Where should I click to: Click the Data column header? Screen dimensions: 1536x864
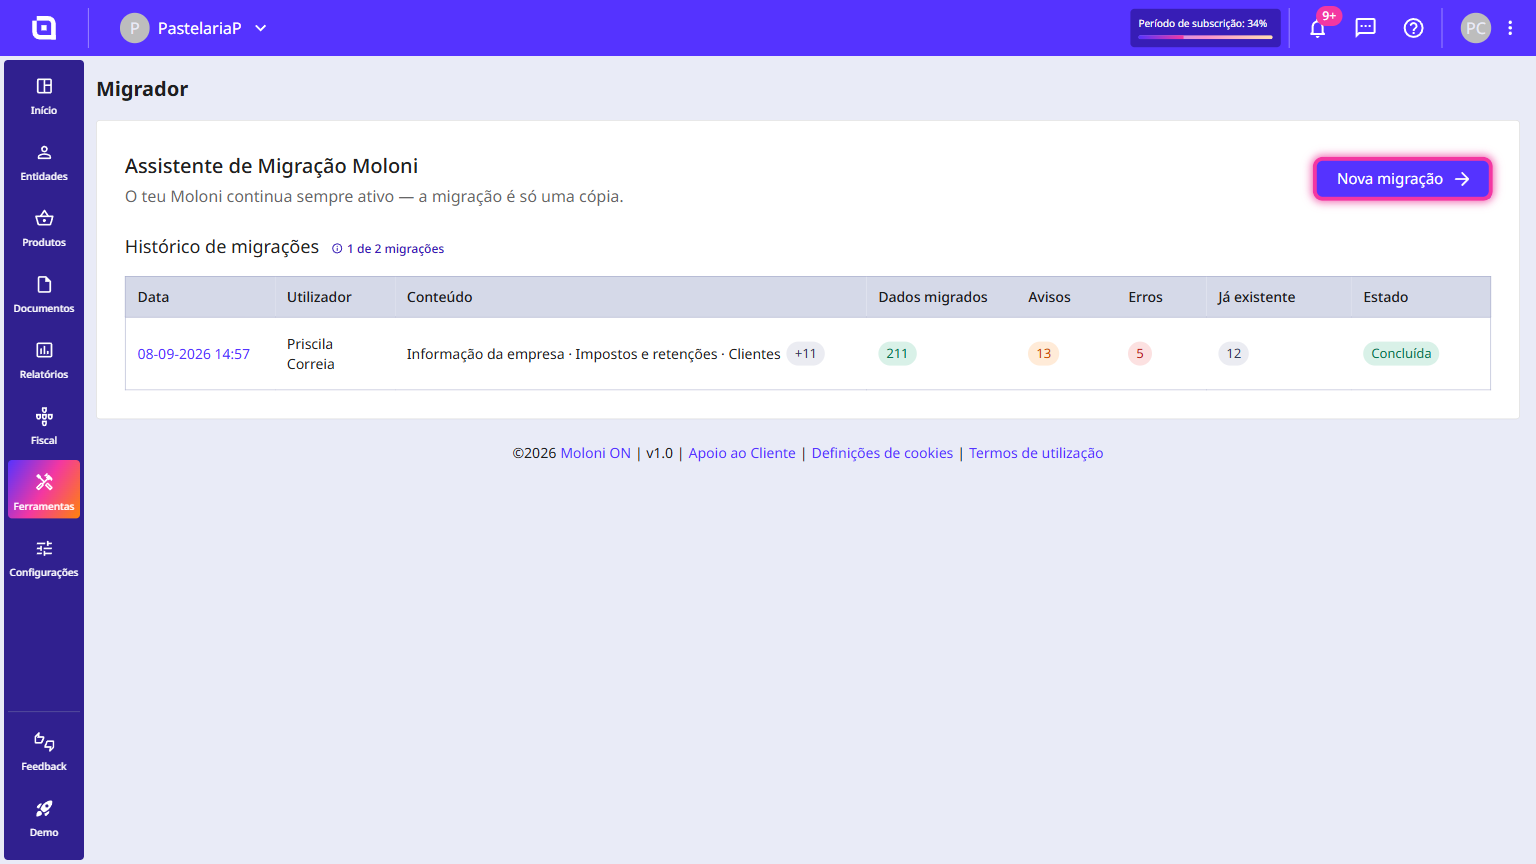(200, 297)
